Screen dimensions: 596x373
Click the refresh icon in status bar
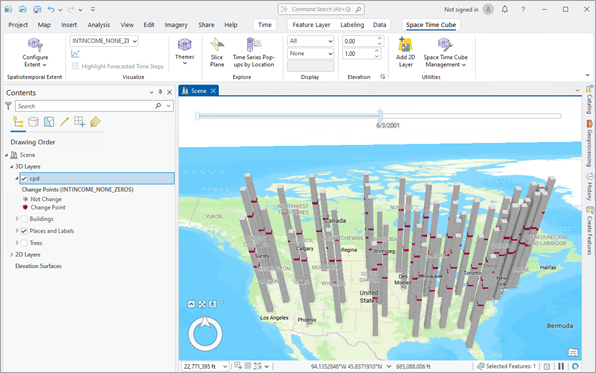point(575,366)
